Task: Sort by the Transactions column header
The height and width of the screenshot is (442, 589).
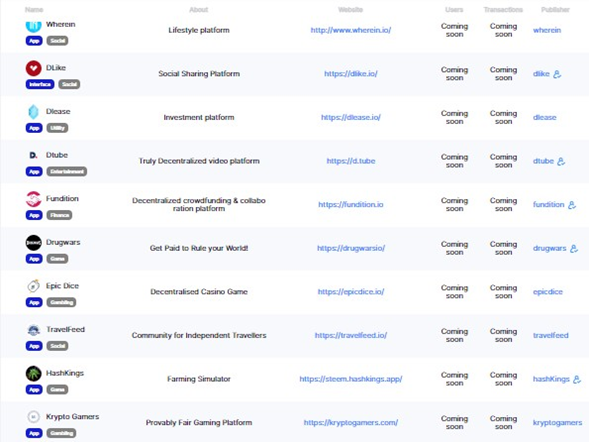Action: pos(503,10)
